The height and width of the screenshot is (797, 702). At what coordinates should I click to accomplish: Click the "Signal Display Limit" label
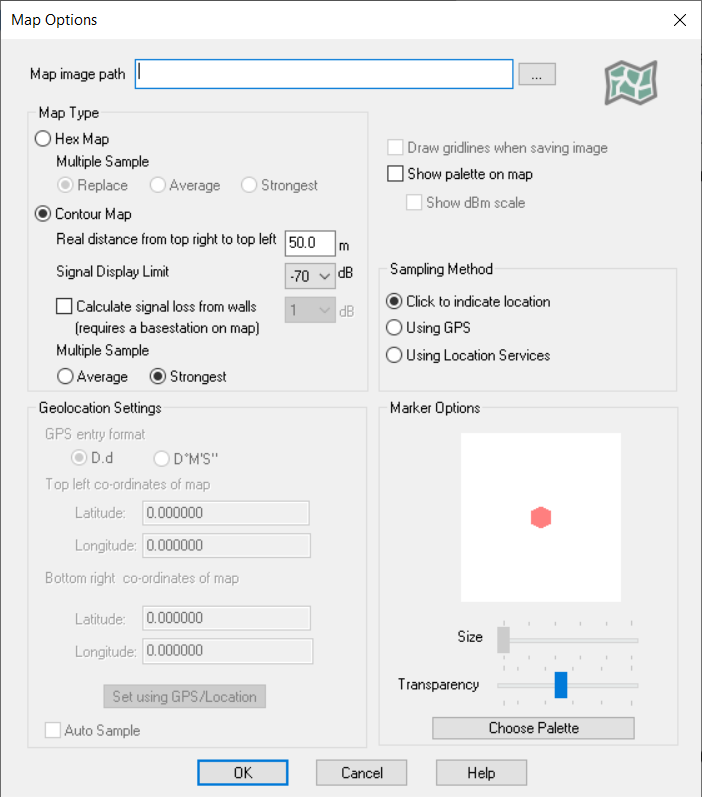click(x=112, y=272)
